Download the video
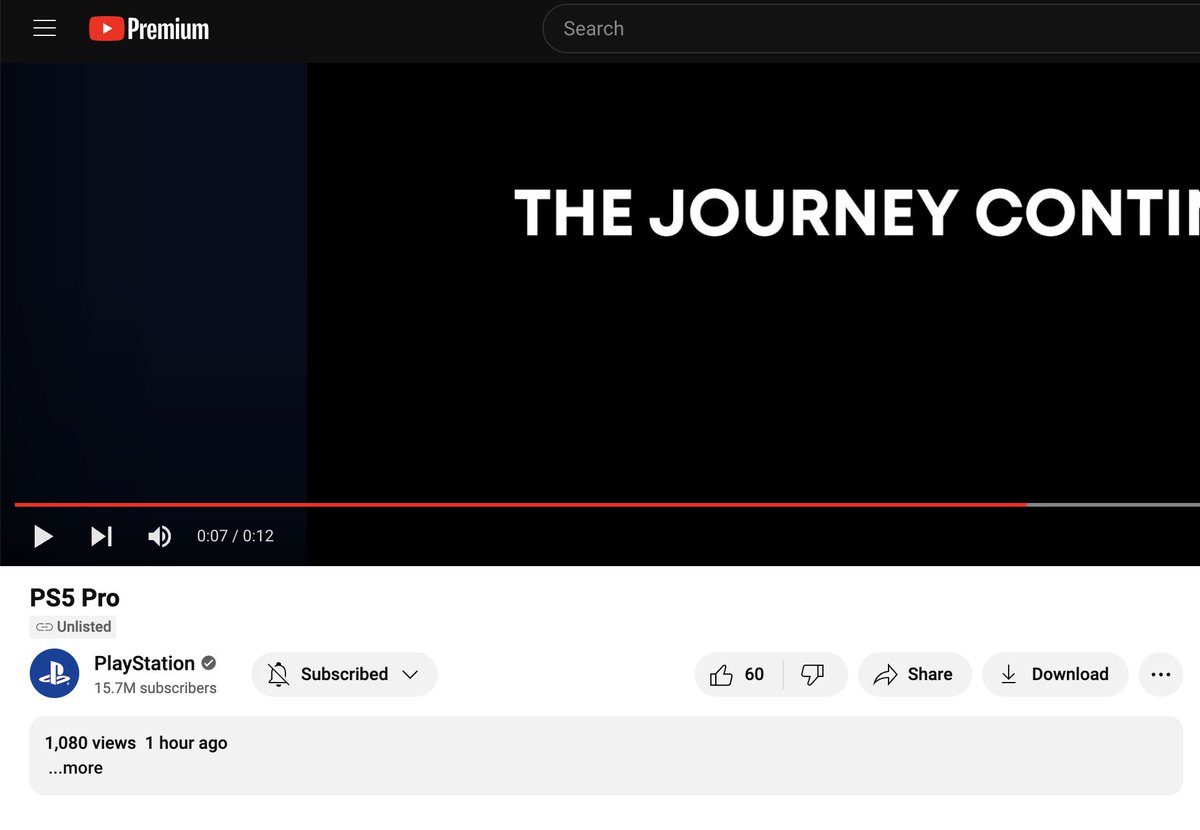The image size is (1200, 830). tap(1055, 674)
